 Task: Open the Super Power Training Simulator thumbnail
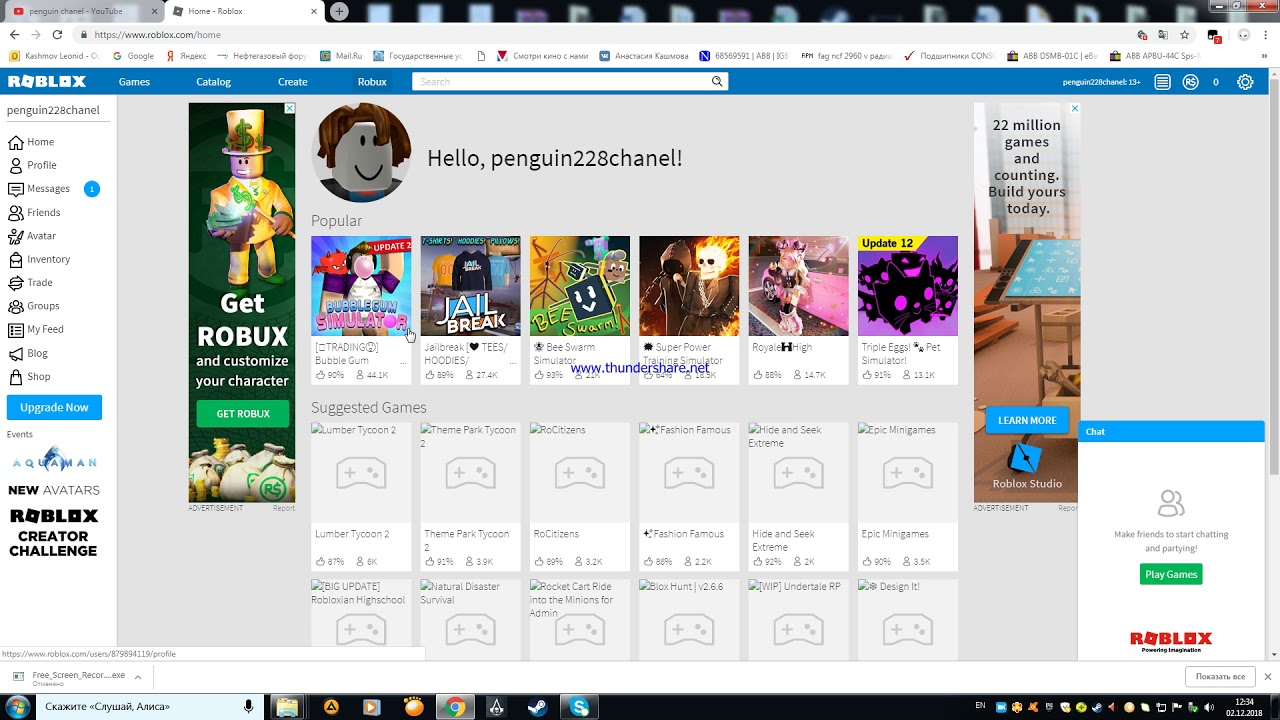[x=689, y=286]
